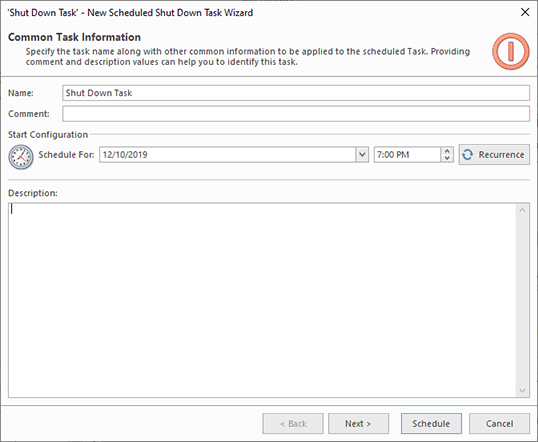Click the Description vertical scrollbar track
538x442 pixels.
pos(522,300)
